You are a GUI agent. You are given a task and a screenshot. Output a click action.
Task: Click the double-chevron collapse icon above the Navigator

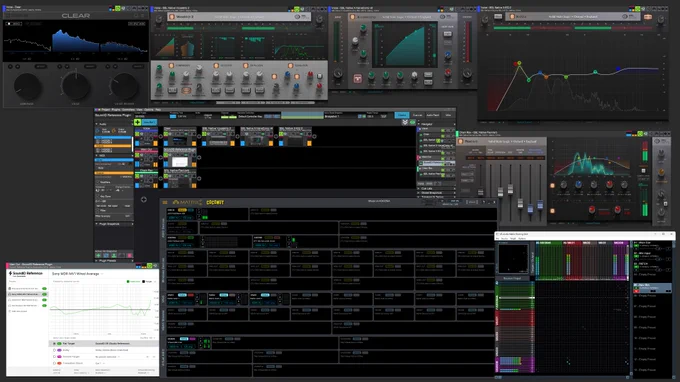[405, 122]
